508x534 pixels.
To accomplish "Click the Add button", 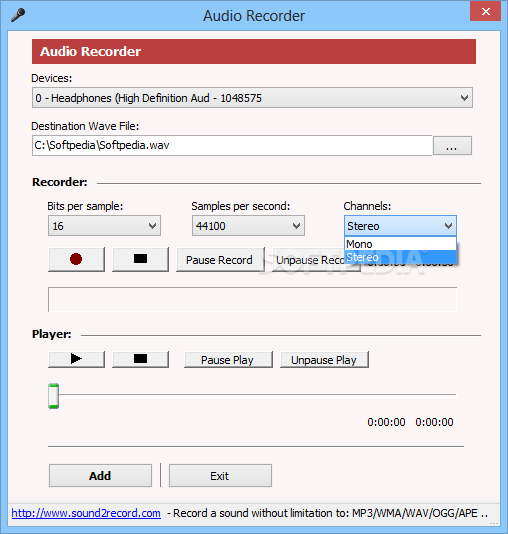I will (100, 475).
